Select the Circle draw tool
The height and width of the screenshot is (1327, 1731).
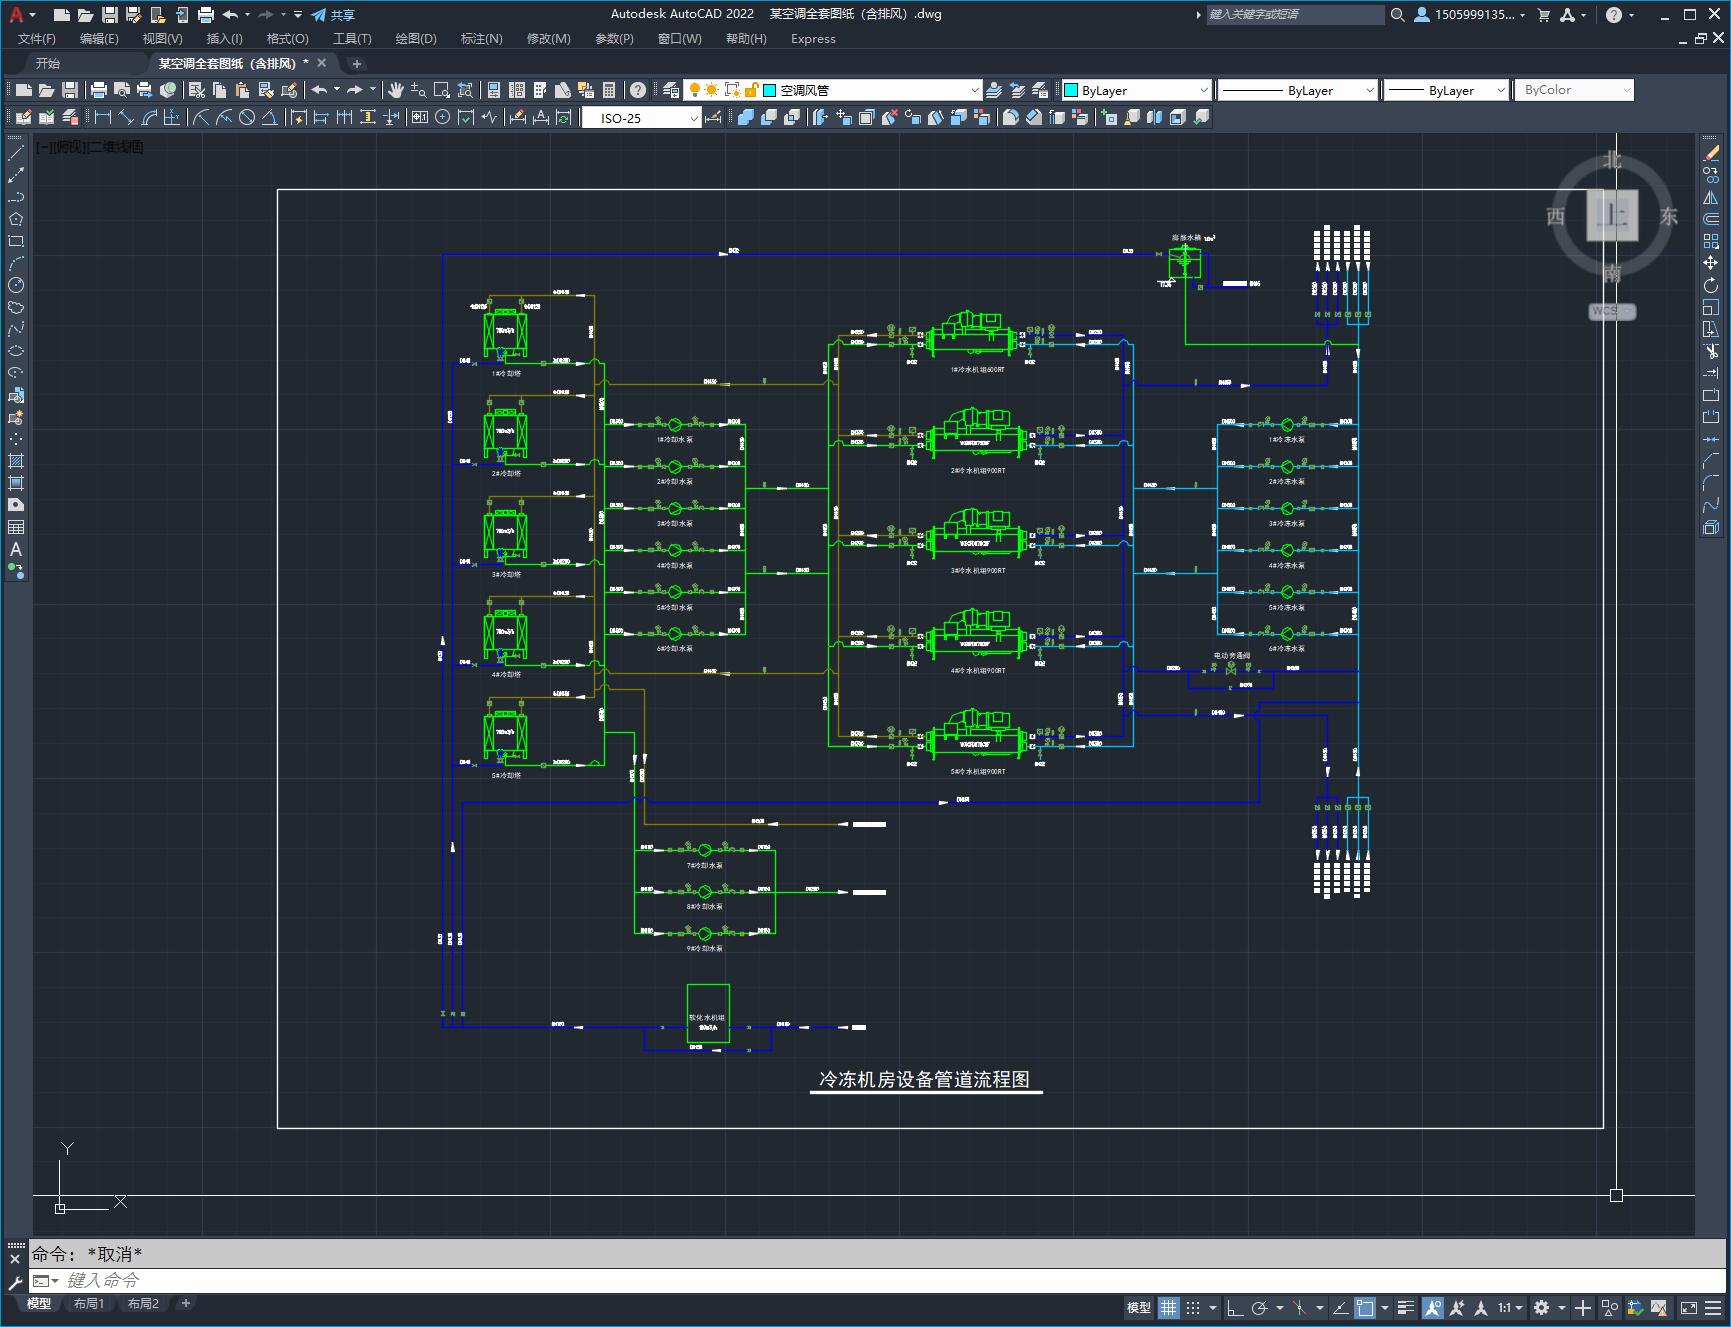point(16,285)
